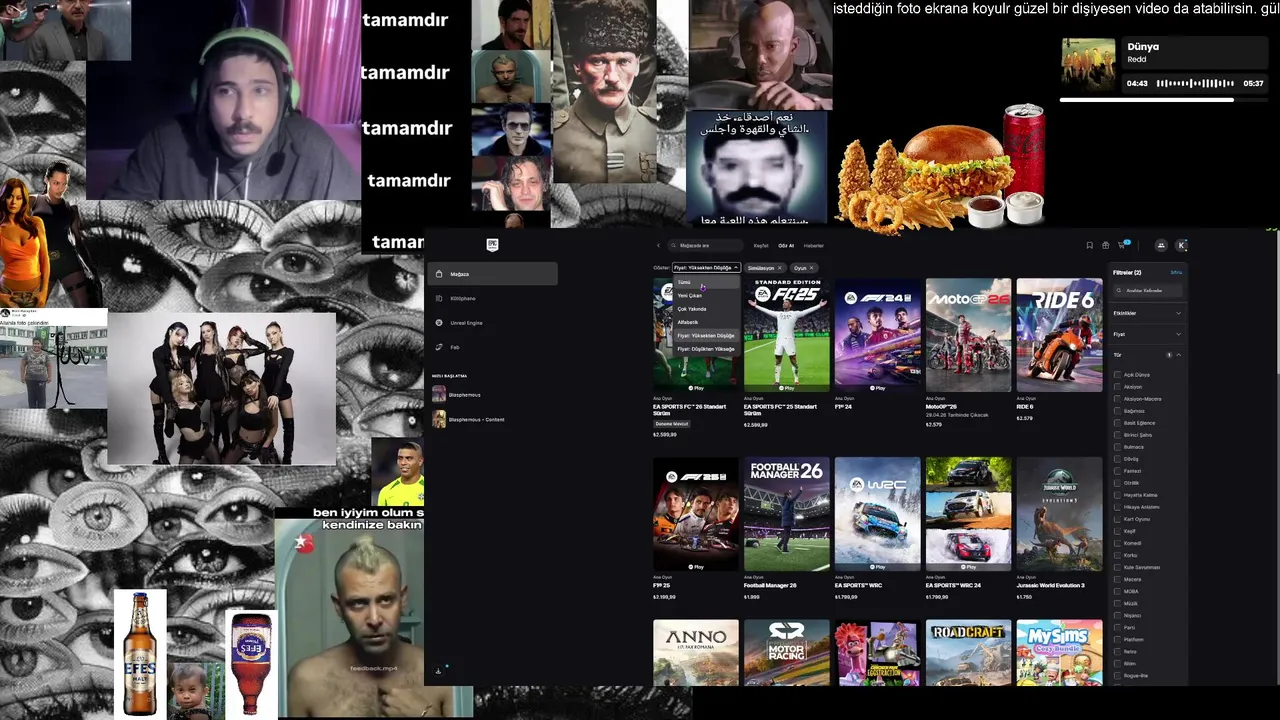Choose Alfabetik in the sort list
This screenshot has height=720, width=1280.
coord(706,322)
